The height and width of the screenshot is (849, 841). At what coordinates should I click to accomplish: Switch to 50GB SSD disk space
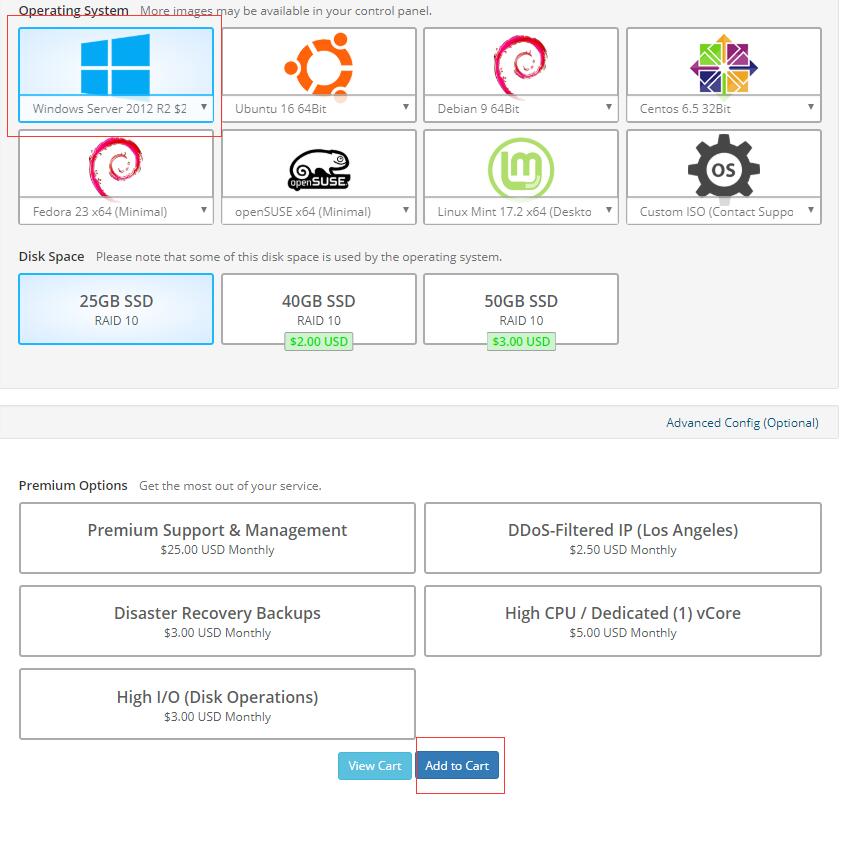click(x=520, y=309)
